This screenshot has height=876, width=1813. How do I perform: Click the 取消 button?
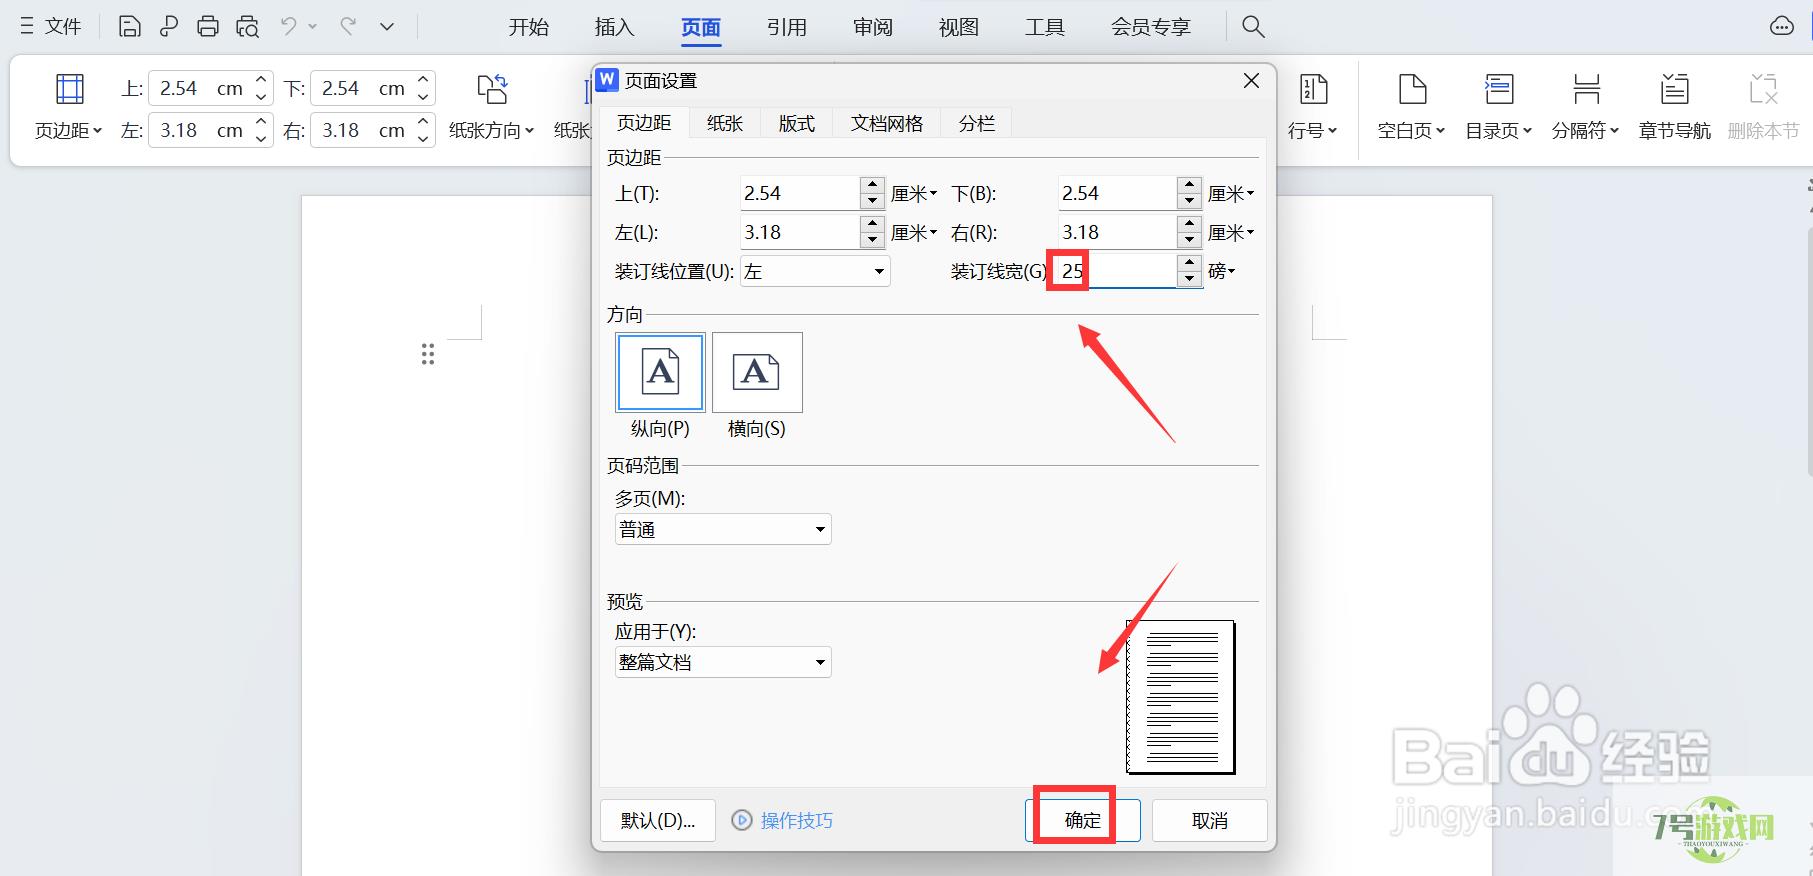click(x=1210, y=820)
